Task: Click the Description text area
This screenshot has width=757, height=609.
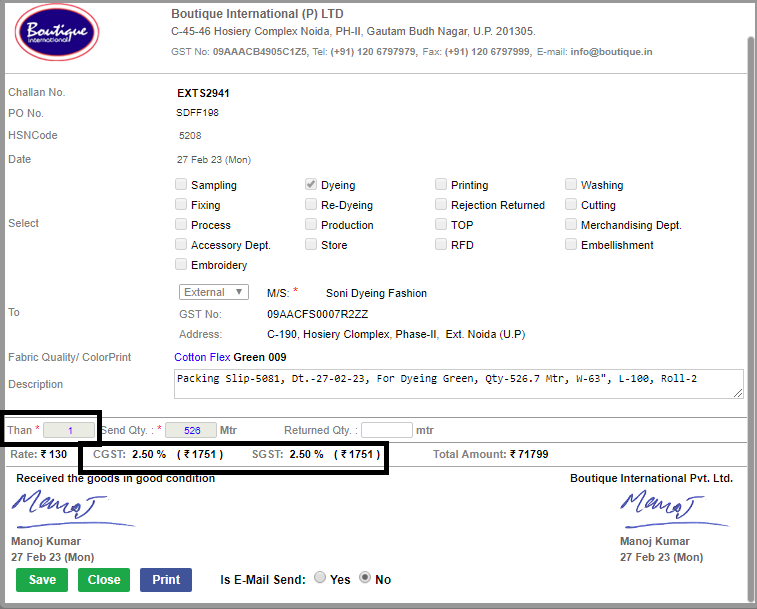Action: (459, 384)
